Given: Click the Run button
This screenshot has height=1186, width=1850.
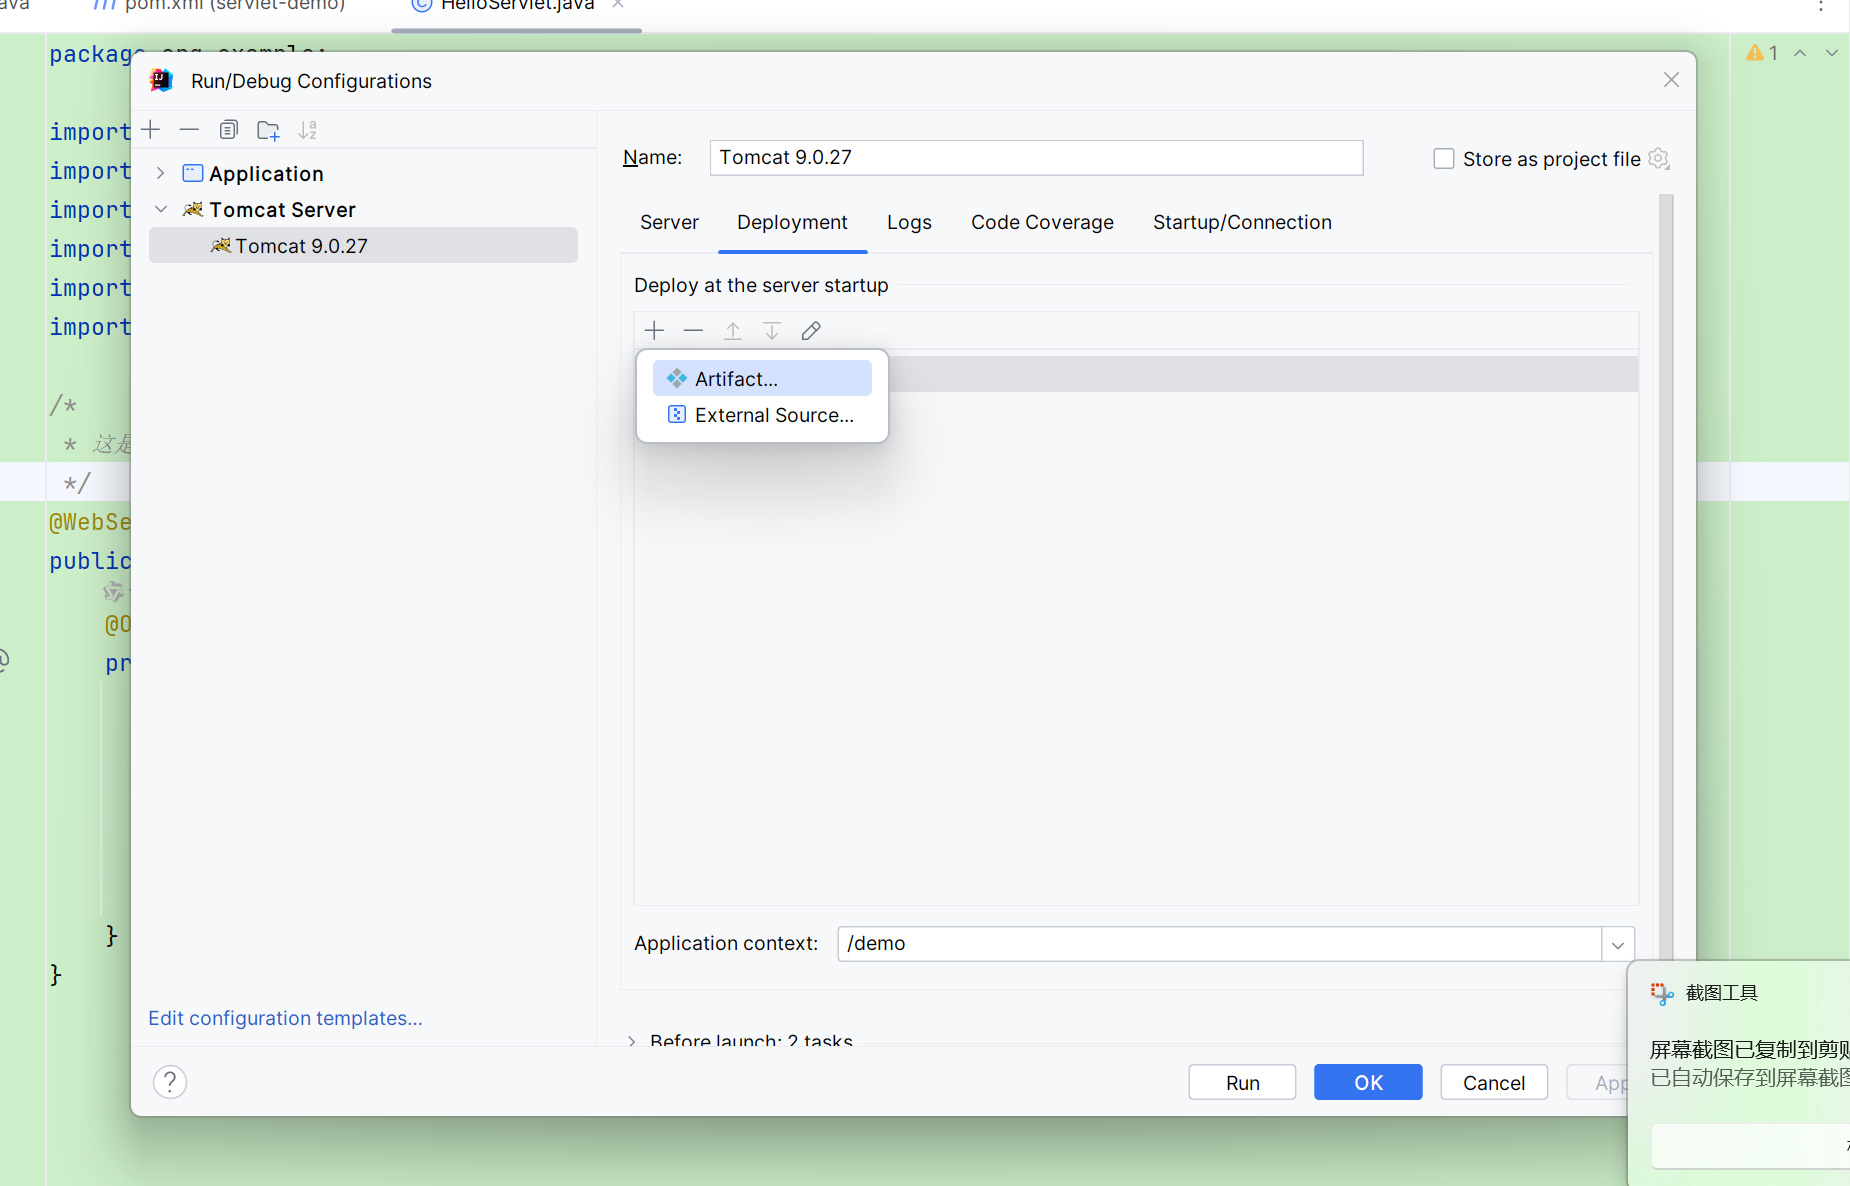Looking at the screenshot, I should point(1242,1082).
